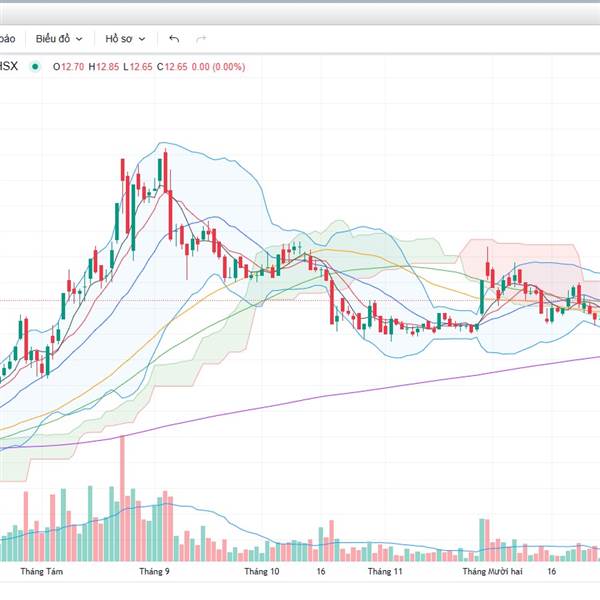Open the Biểu đồ dropdown menu
Screen dimensions: 600x600
coord(59,39)
